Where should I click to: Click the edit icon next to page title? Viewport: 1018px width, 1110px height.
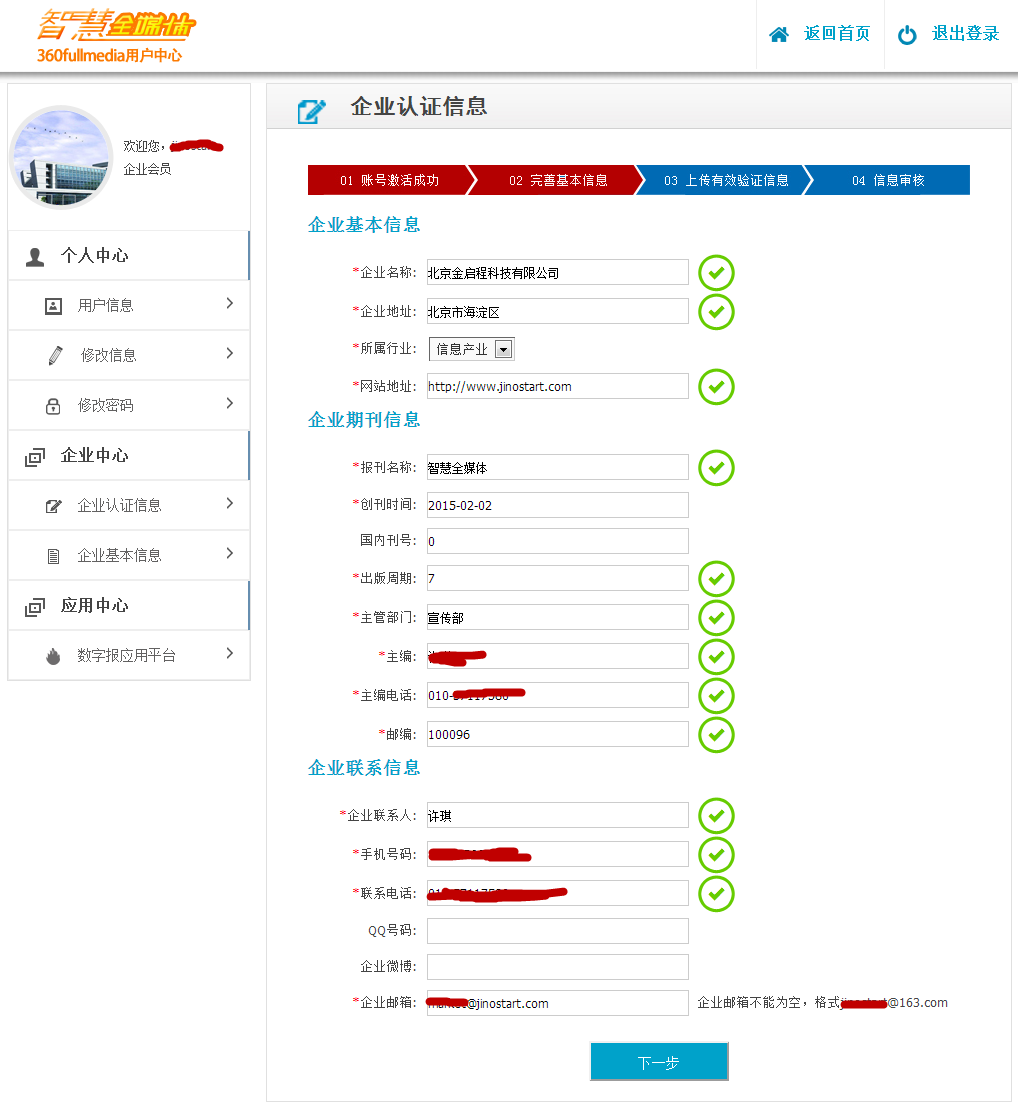[x=311, y=111]
